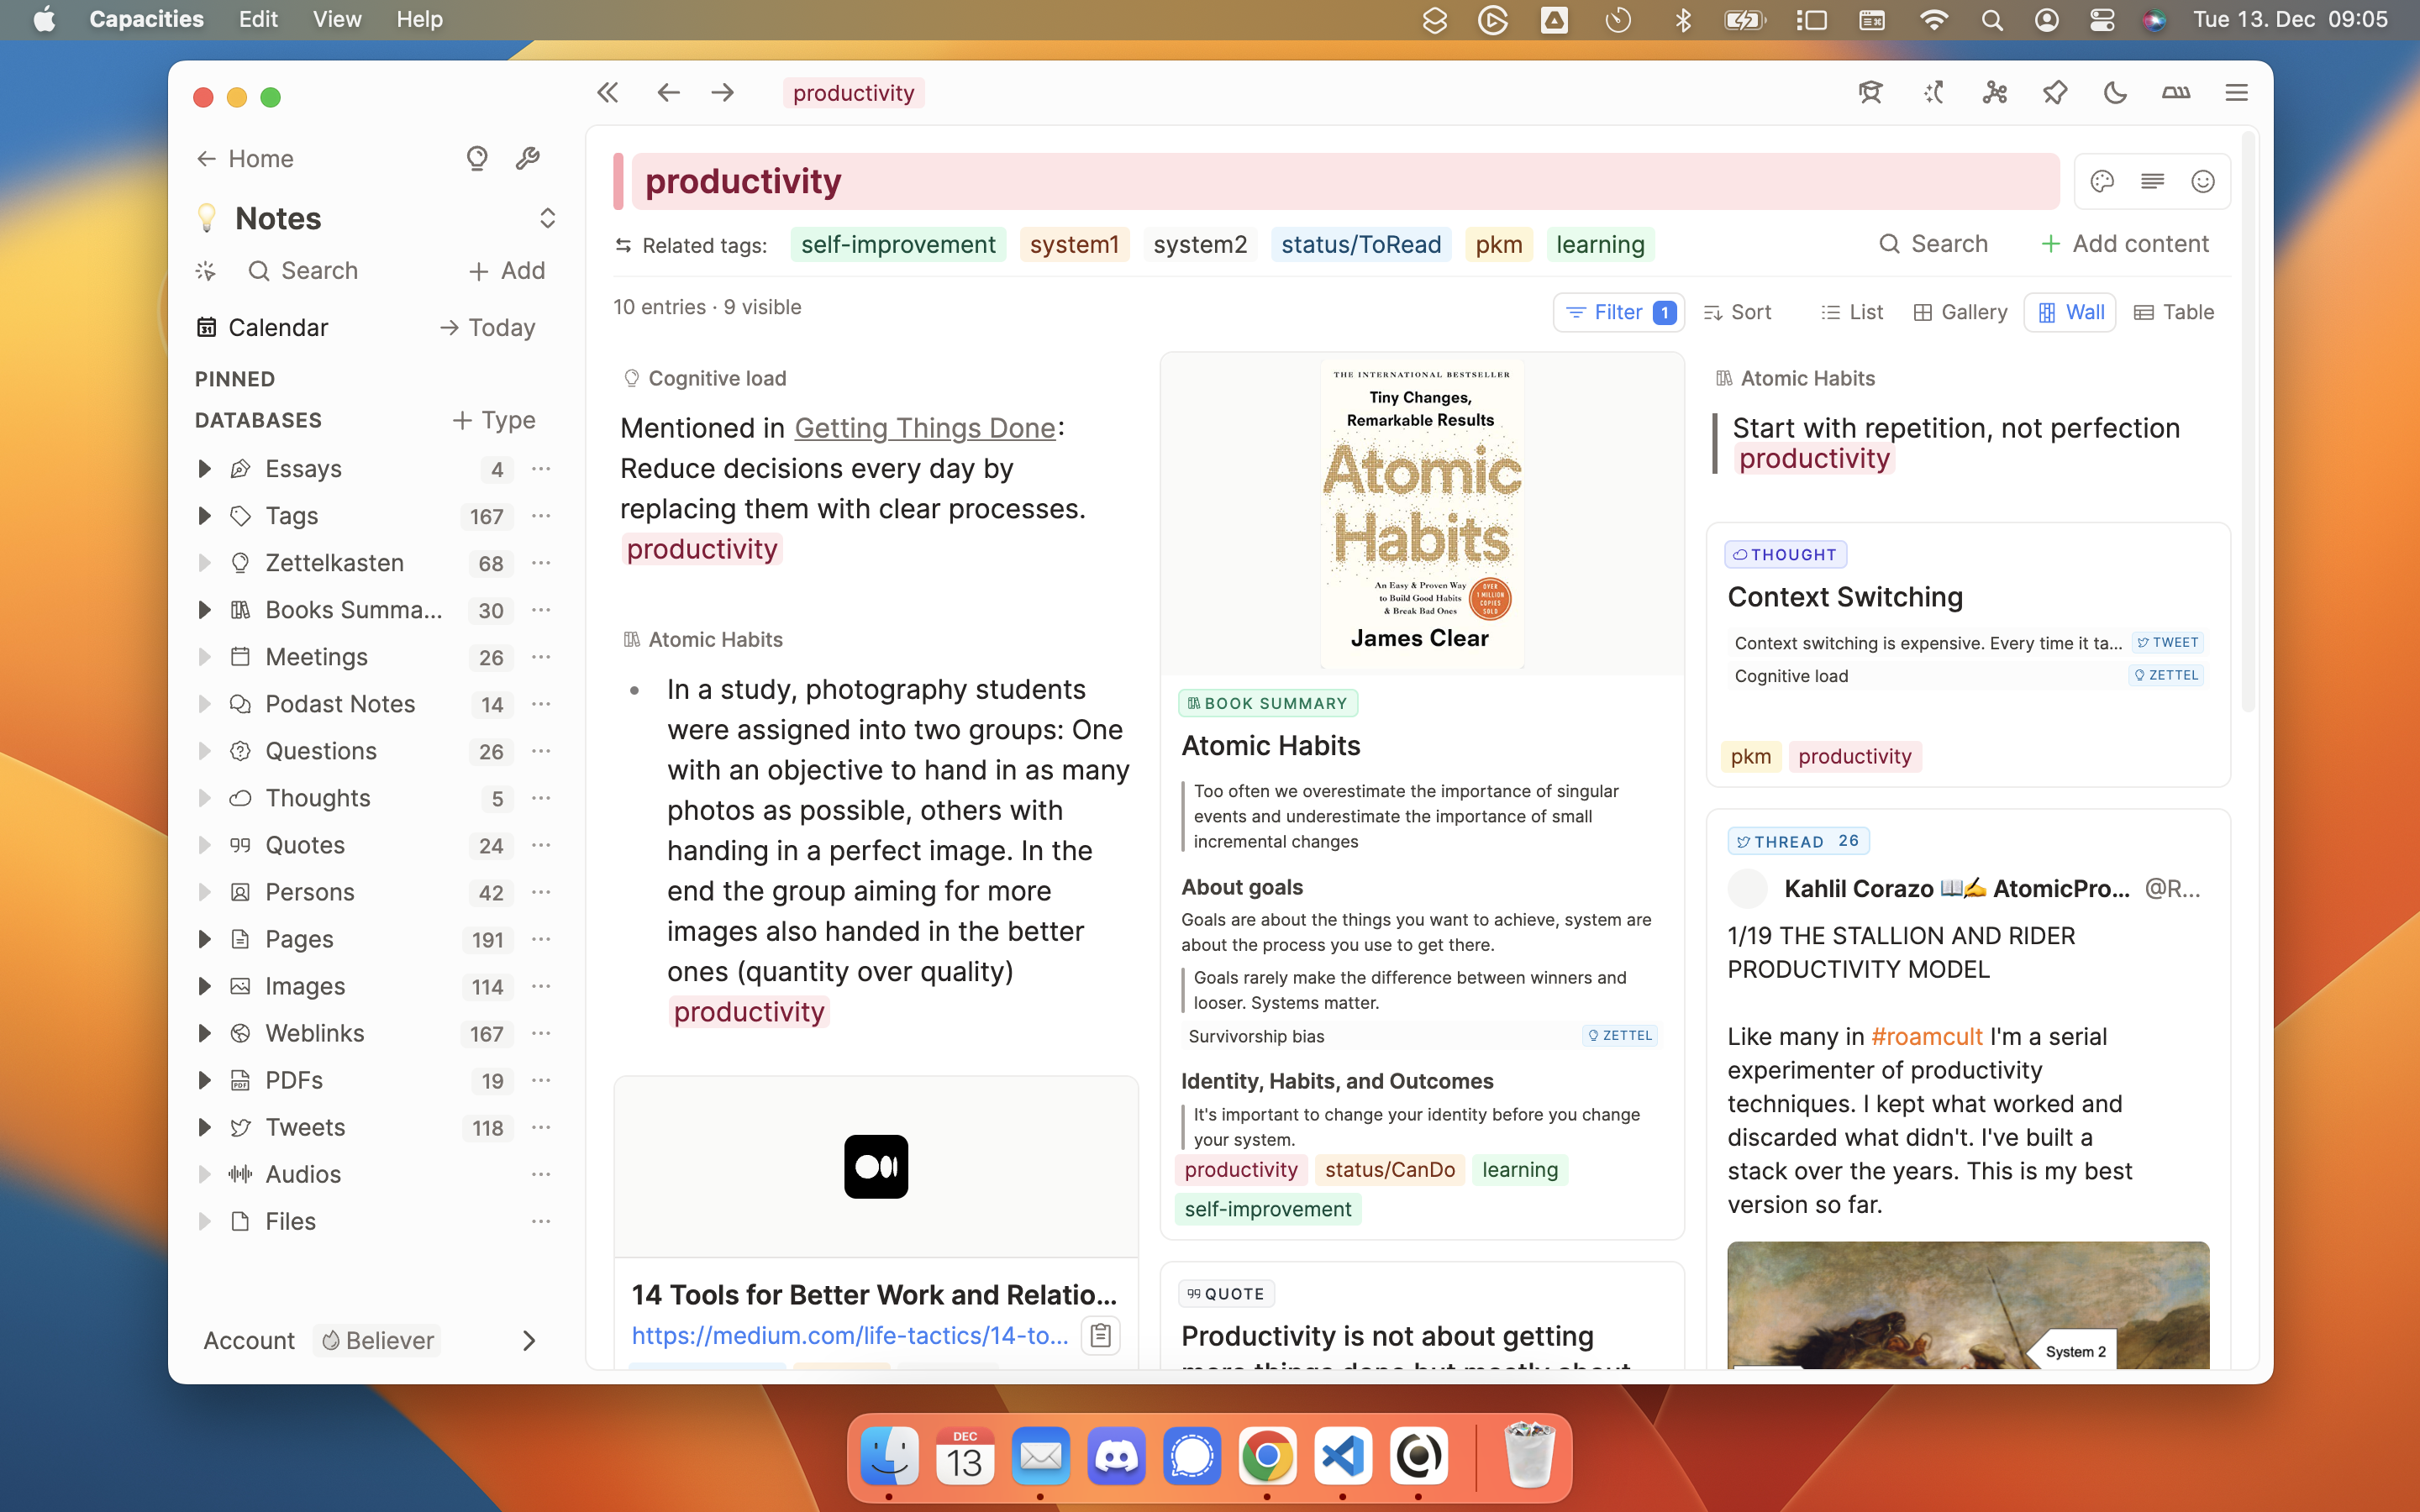Toggle Notes section collapse arrow
2420x1512 pixels.
point(545,218)
